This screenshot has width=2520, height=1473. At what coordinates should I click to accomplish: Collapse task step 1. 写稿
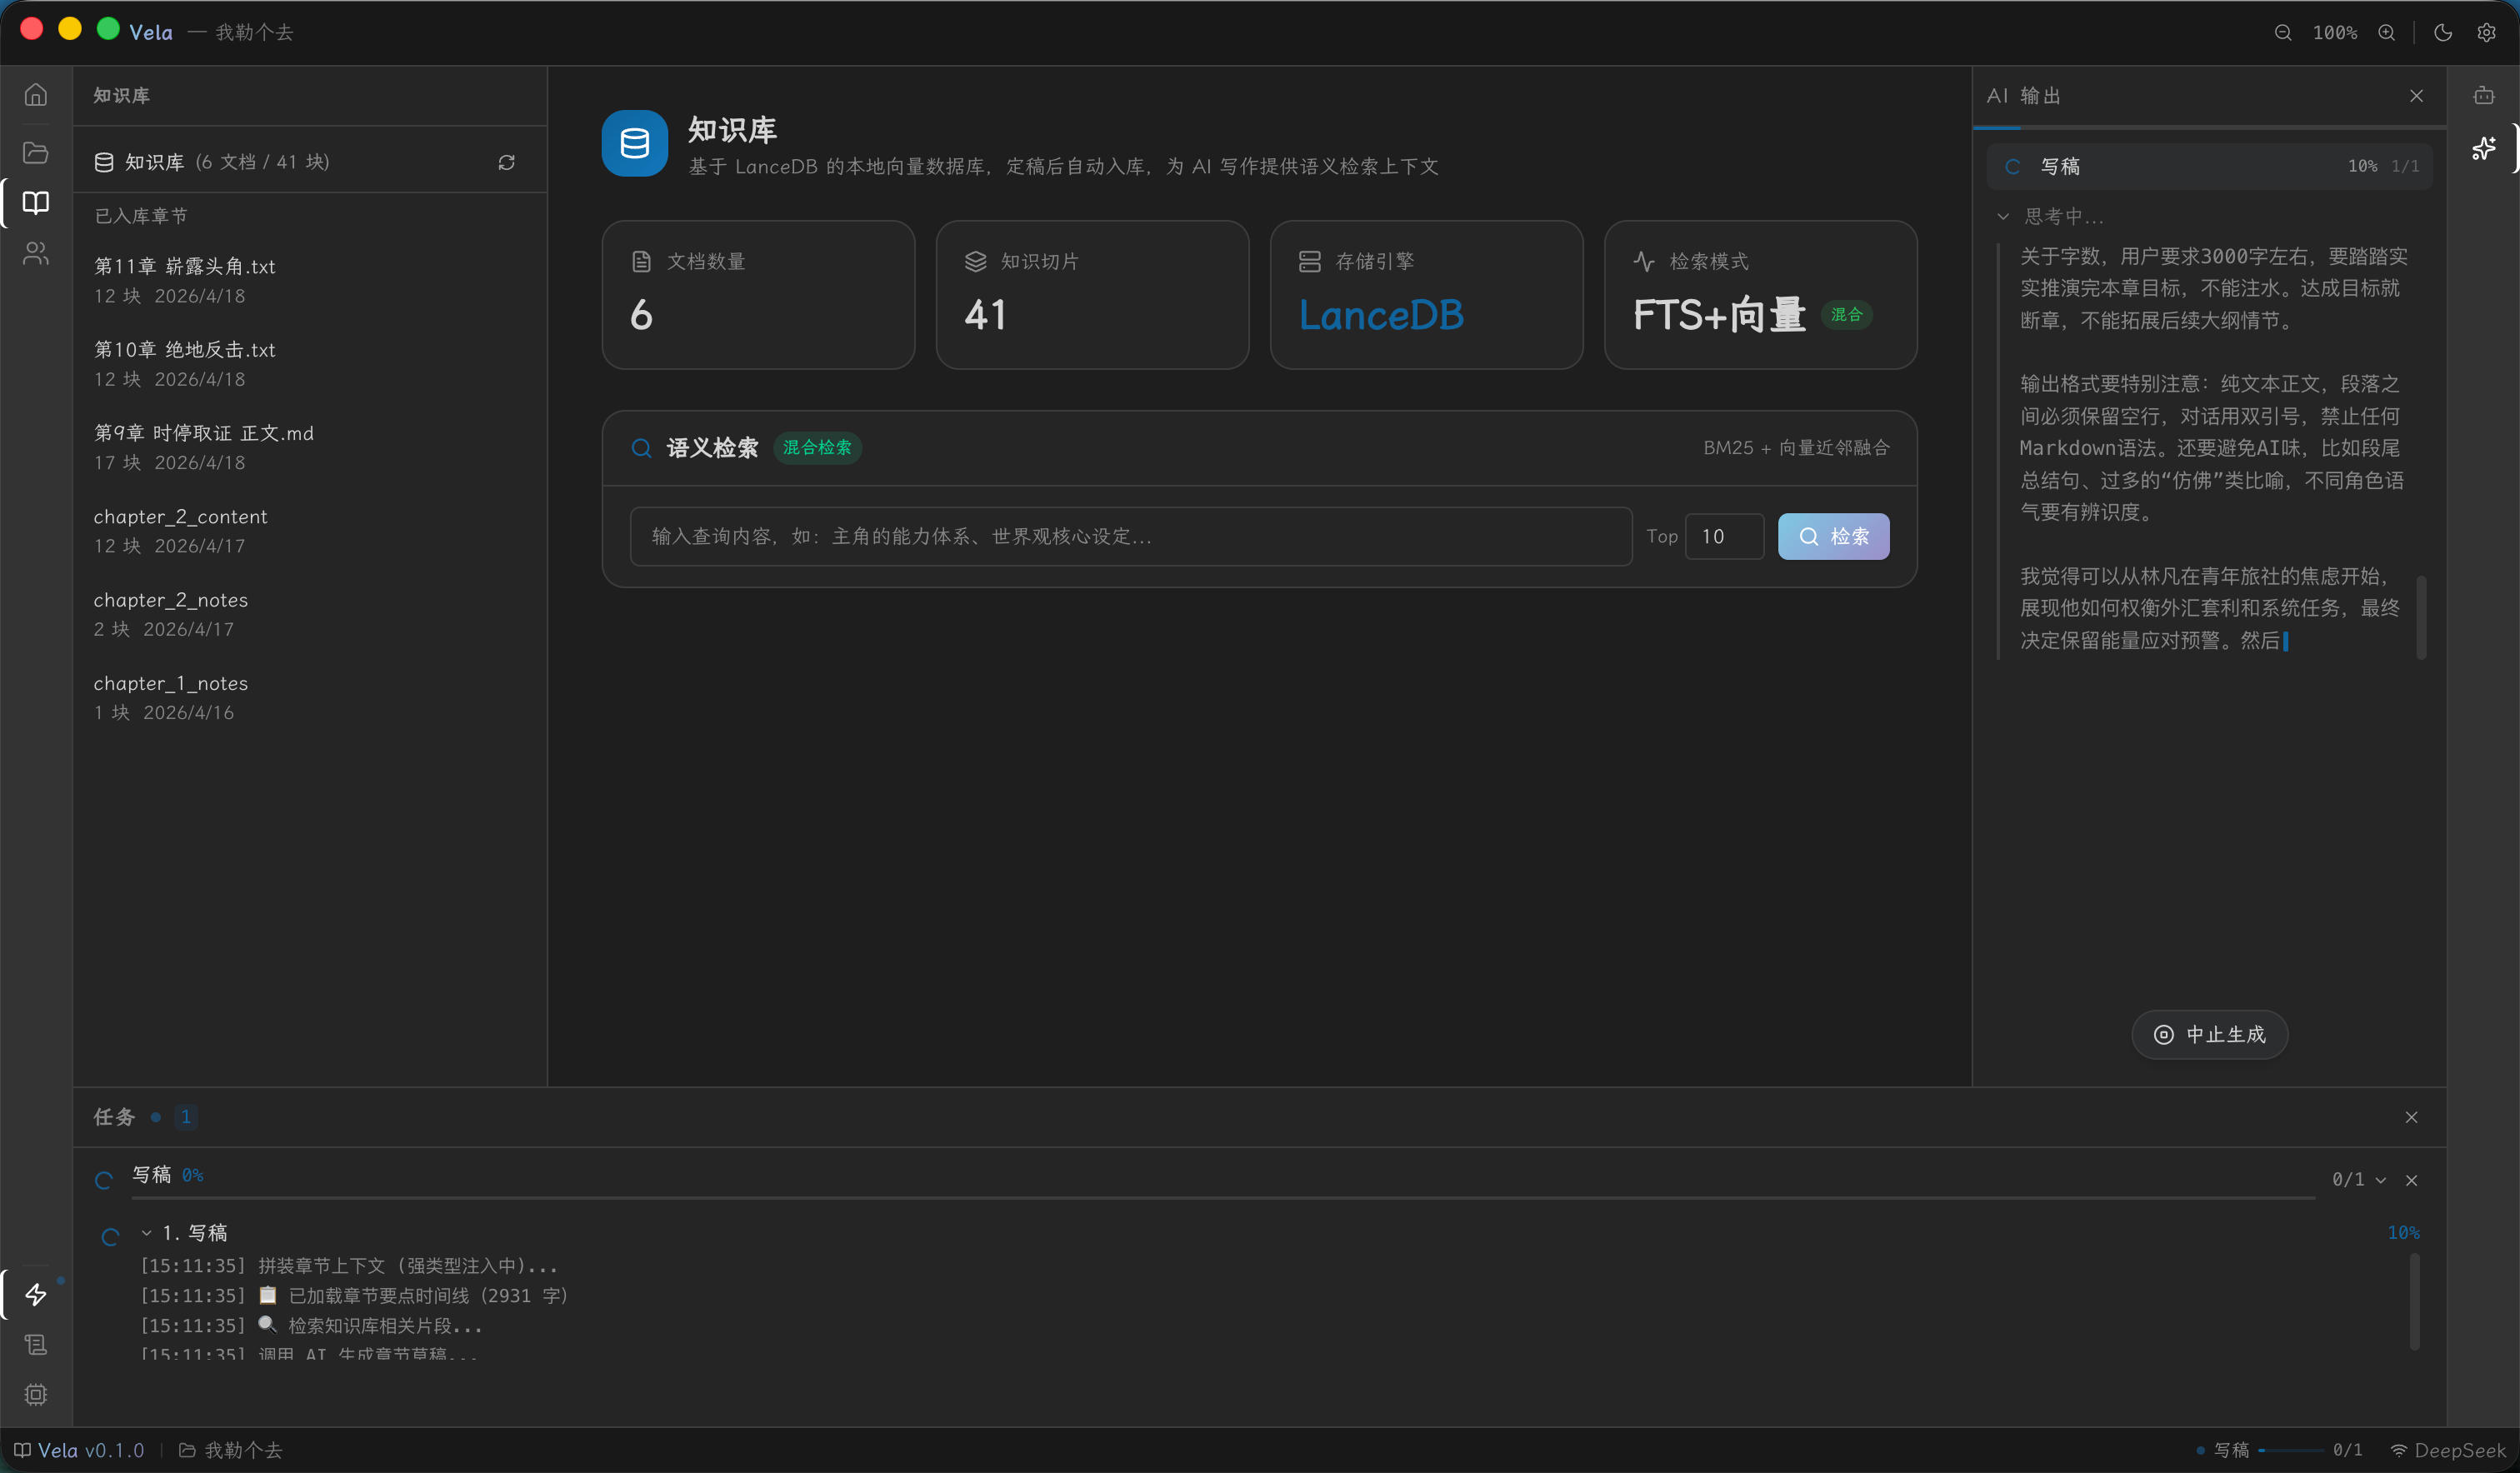145,1232
